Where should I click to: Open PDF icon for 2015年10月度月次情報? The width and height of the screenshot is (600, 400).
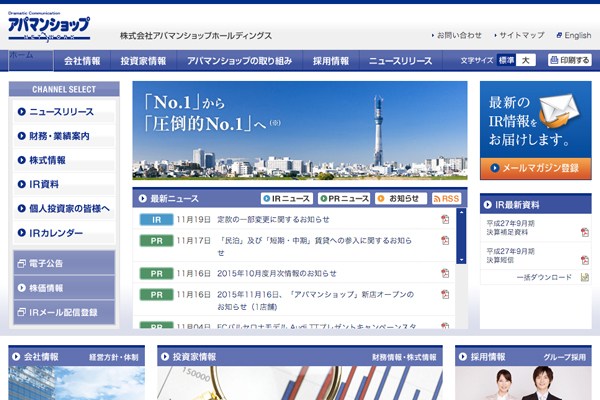(445, 273)
